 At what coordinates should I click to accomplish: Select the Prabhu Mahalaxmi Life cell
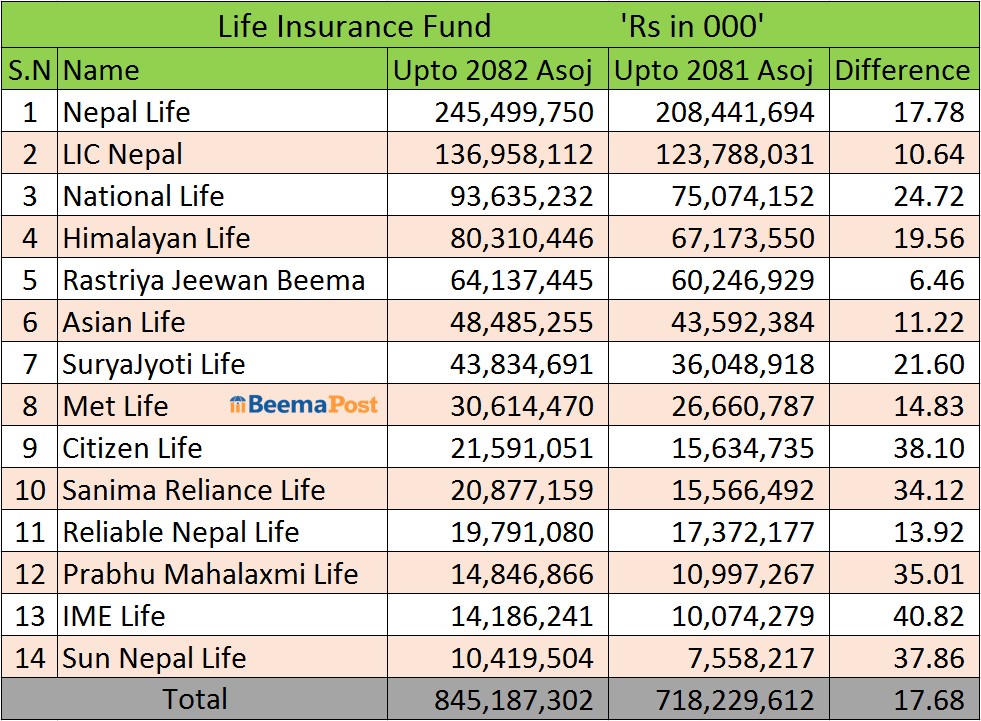(210, 574)
